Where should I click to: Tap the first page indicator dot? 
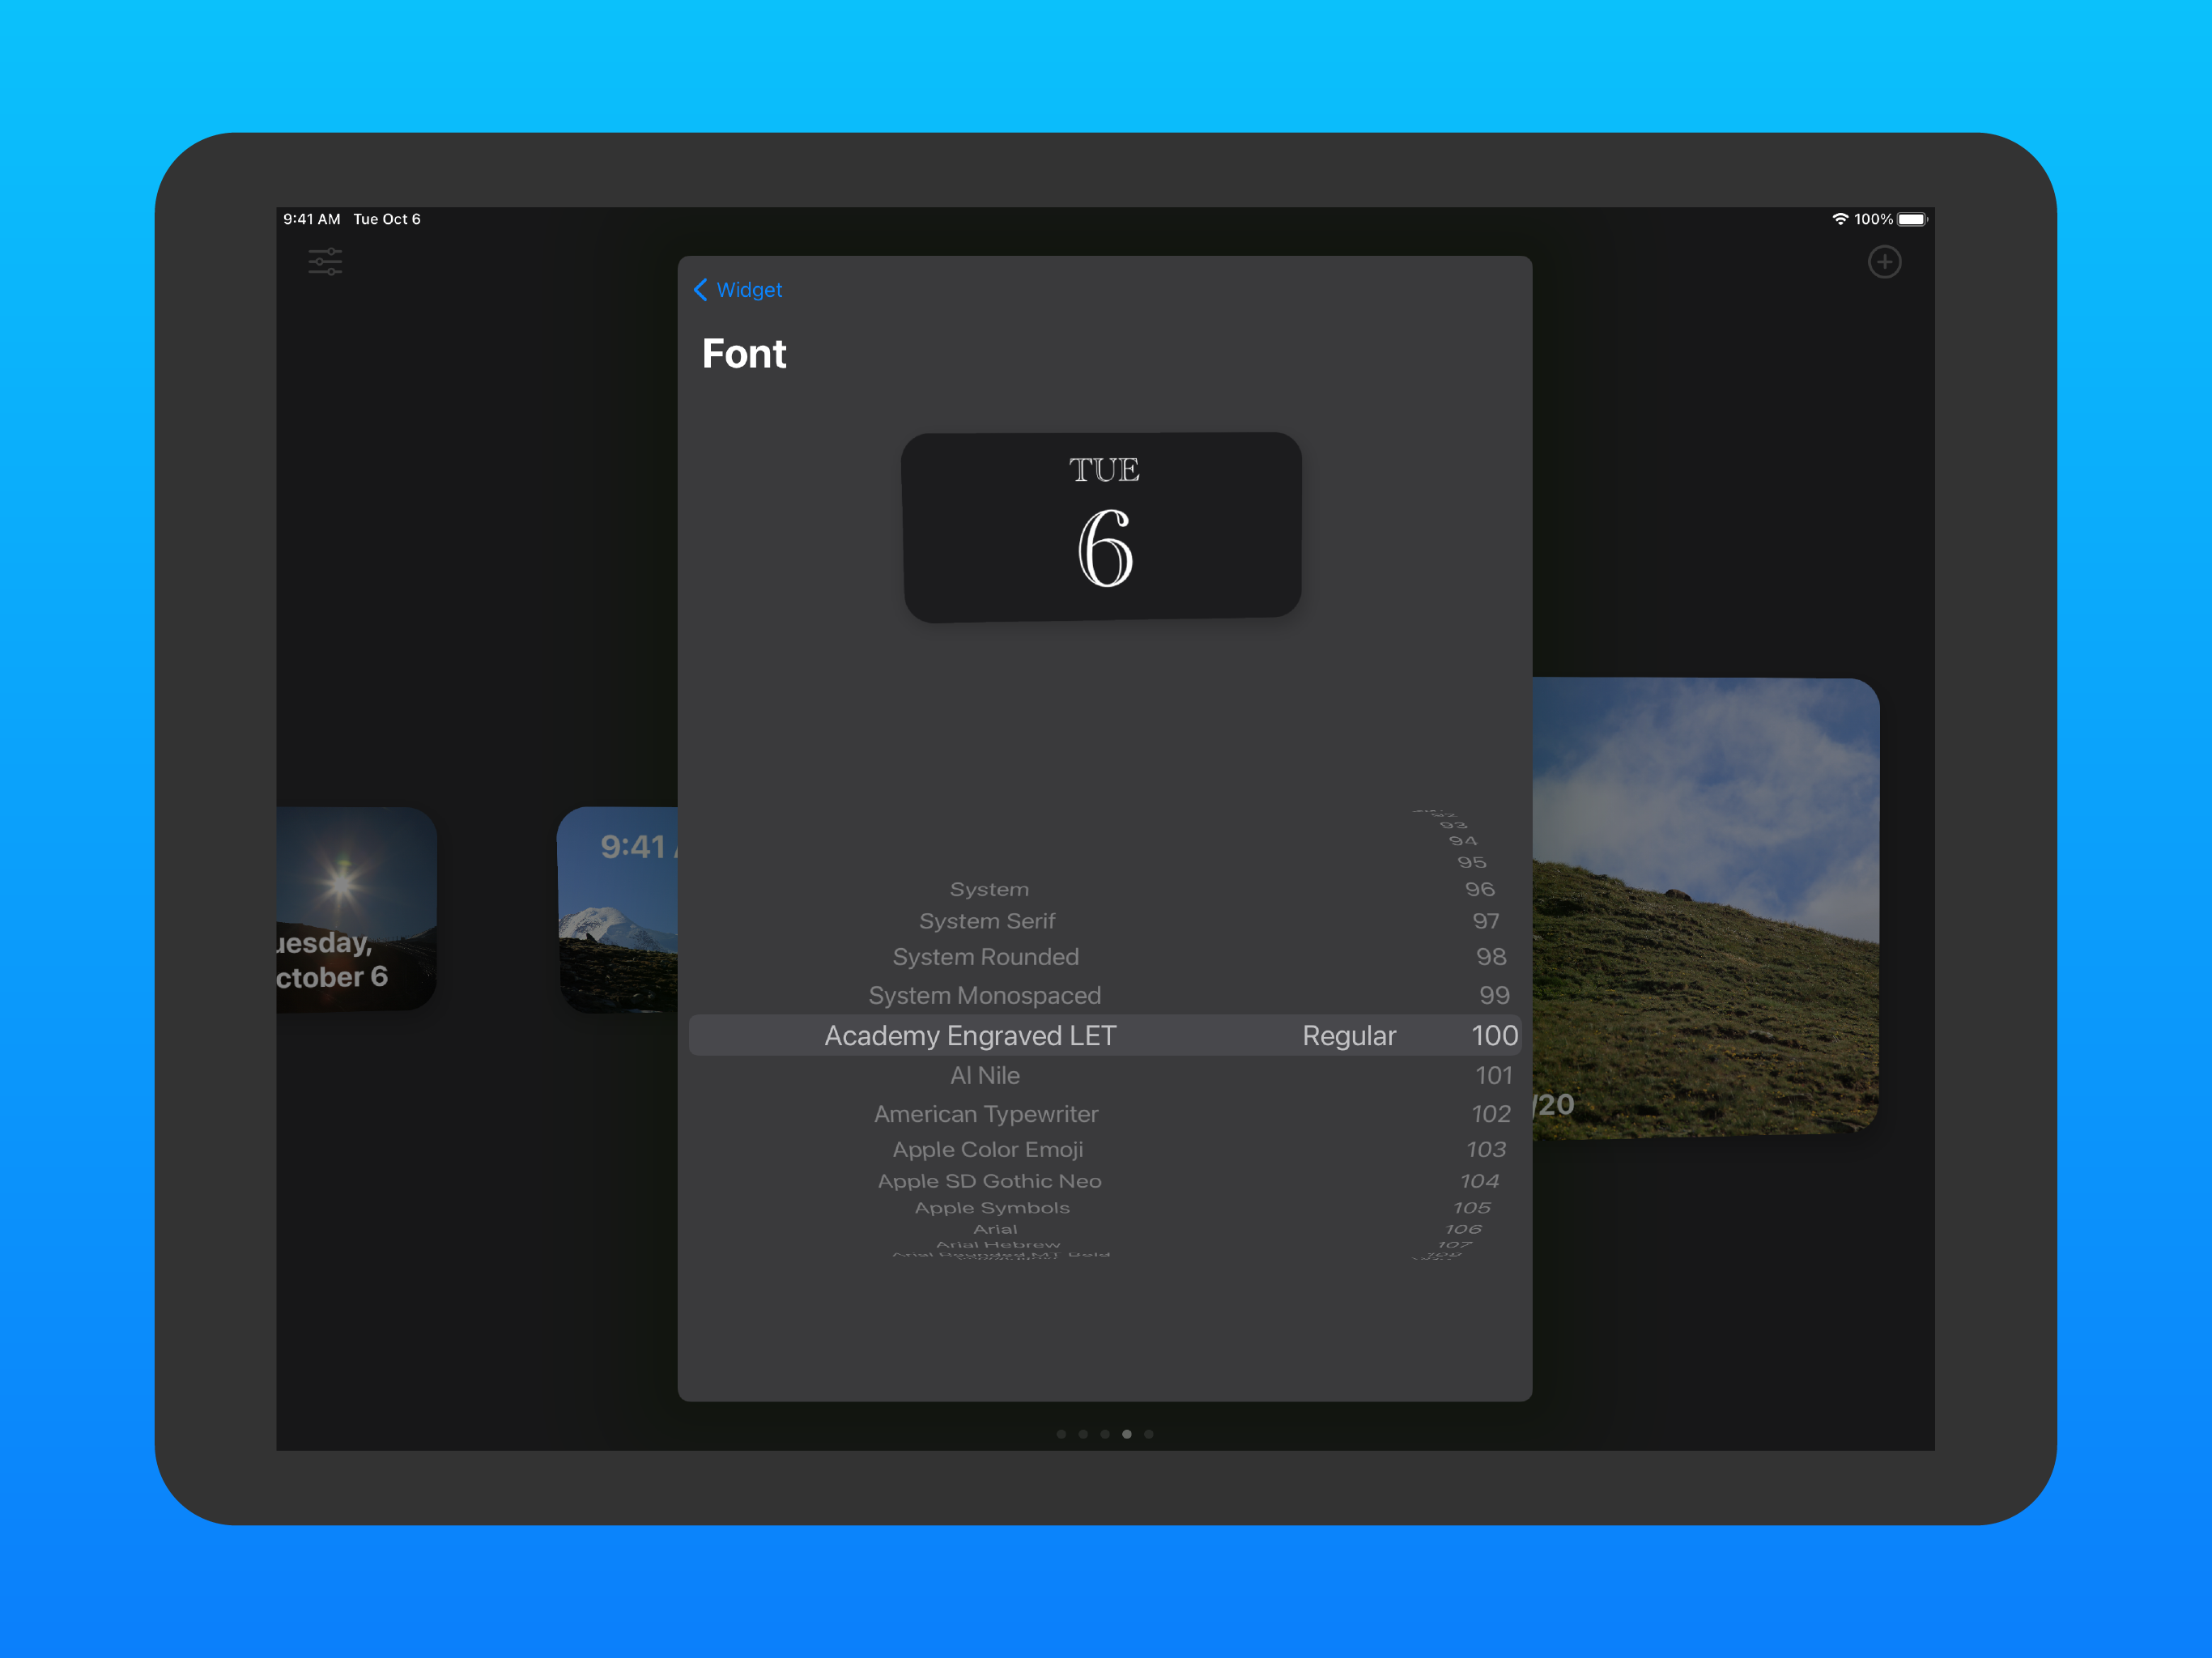point(1061,1434)
